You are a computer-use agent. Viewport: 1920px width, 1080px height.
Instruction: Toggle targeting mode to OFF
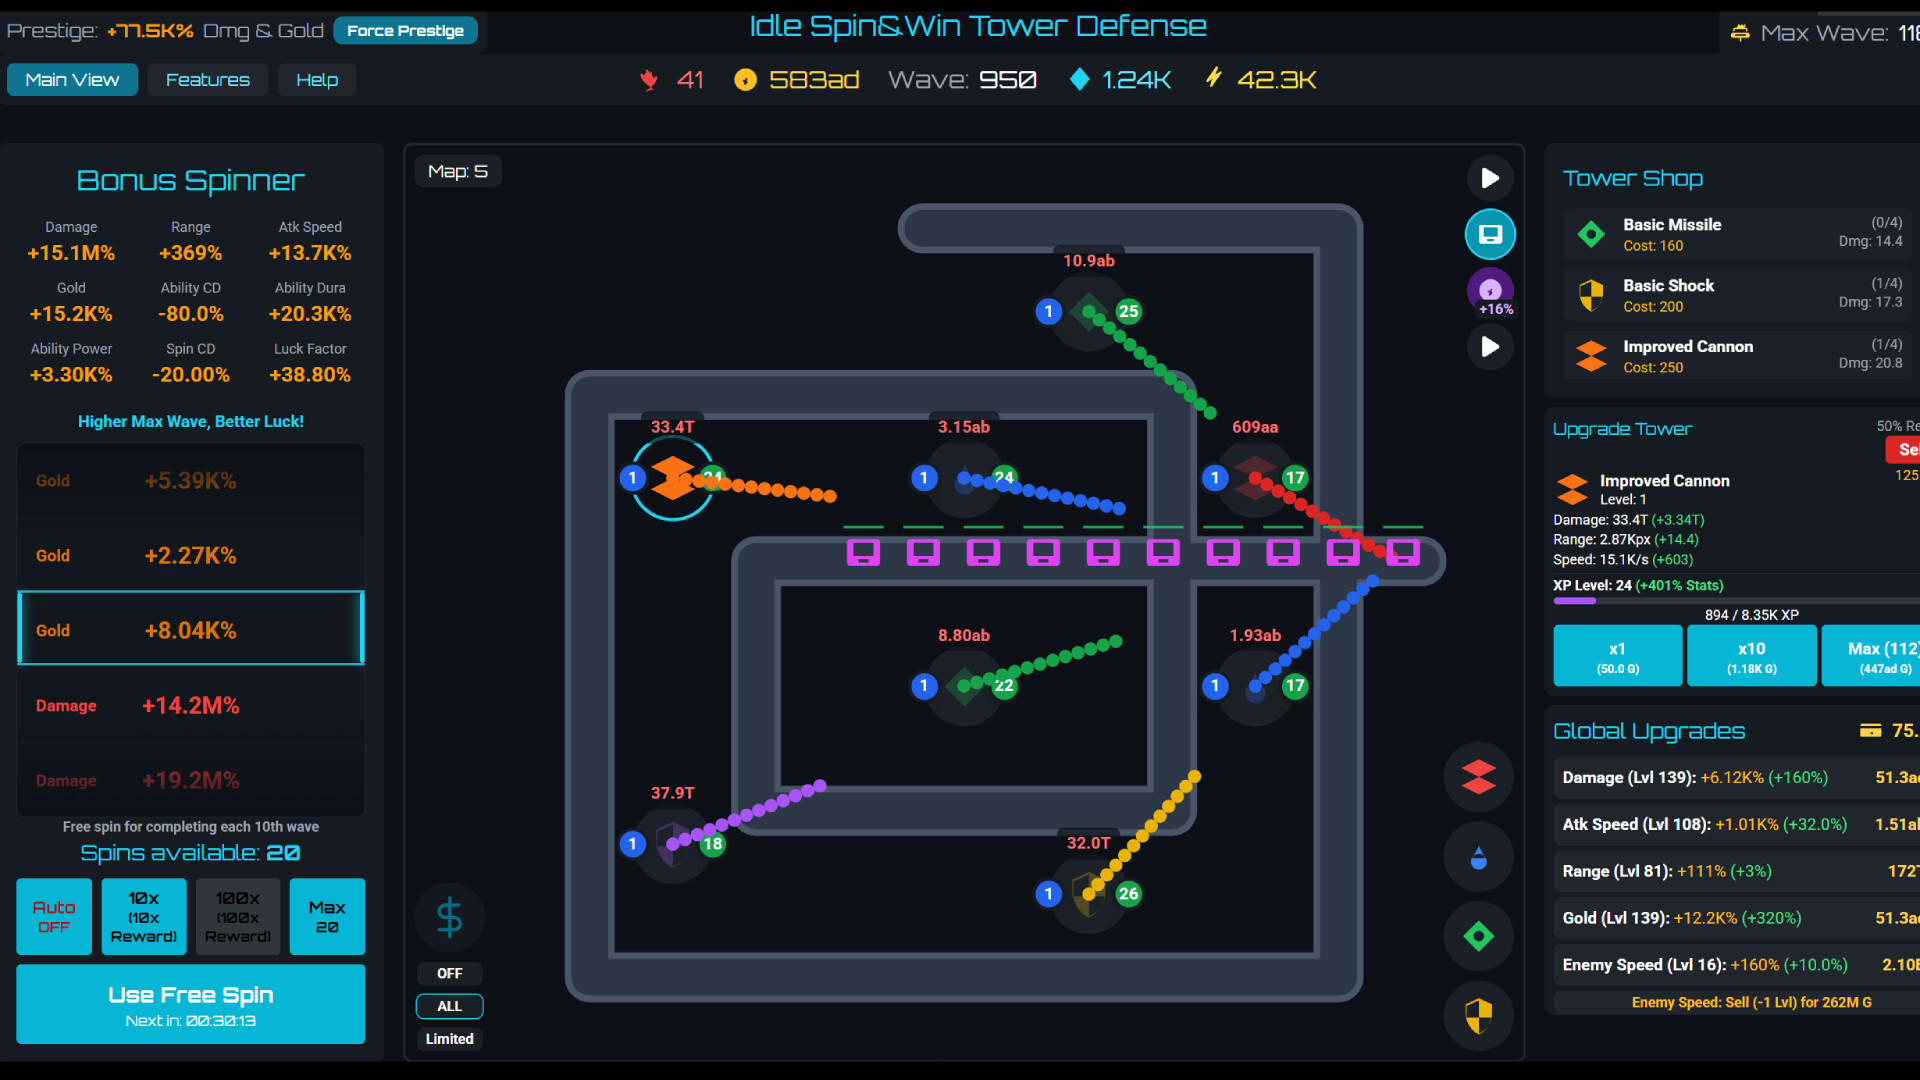click(449, 973)
